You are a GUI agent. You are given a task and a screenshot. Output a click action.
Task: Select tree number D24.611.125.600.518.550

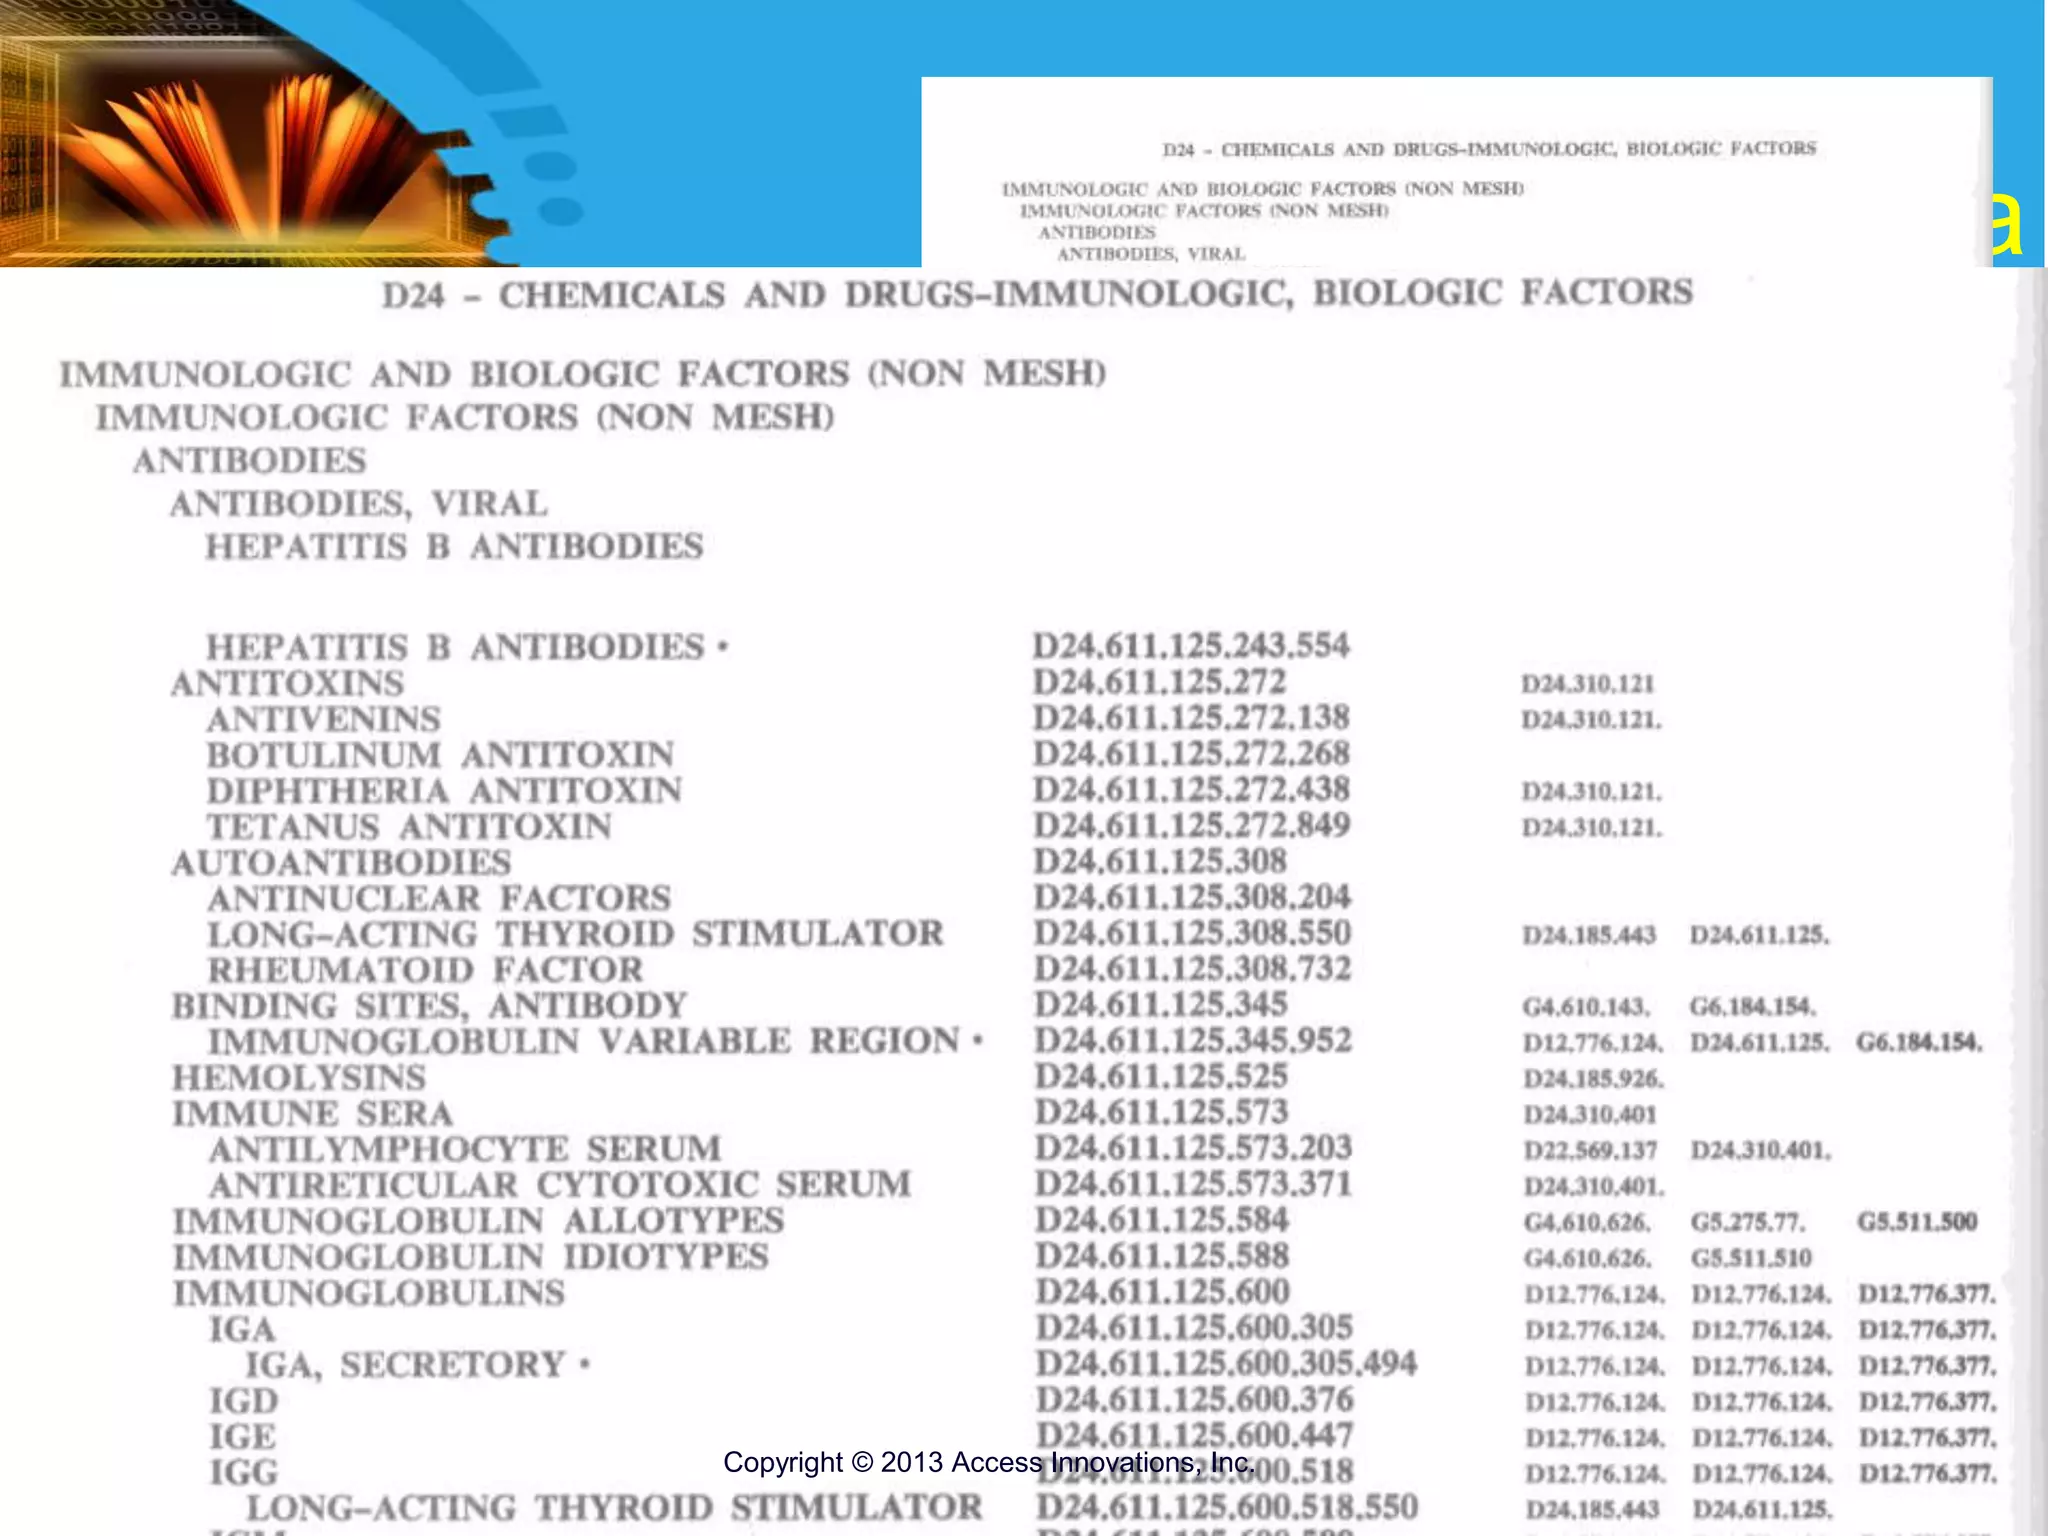pos(1227,1508)
